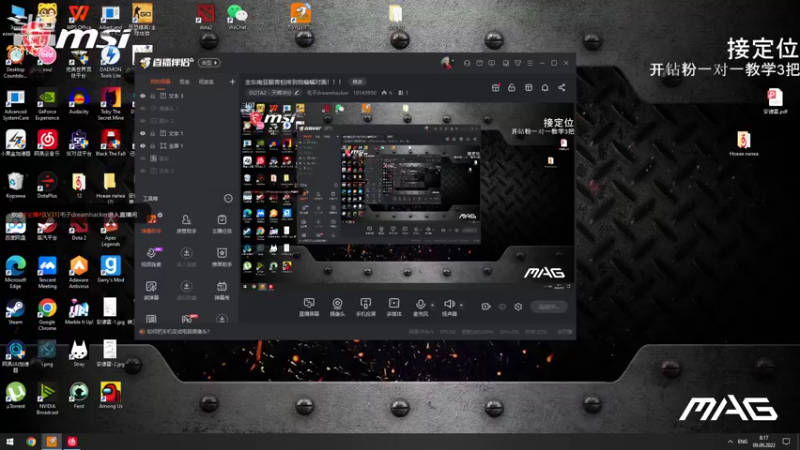Open the 主播任务 streamer tasks tool

221,223
